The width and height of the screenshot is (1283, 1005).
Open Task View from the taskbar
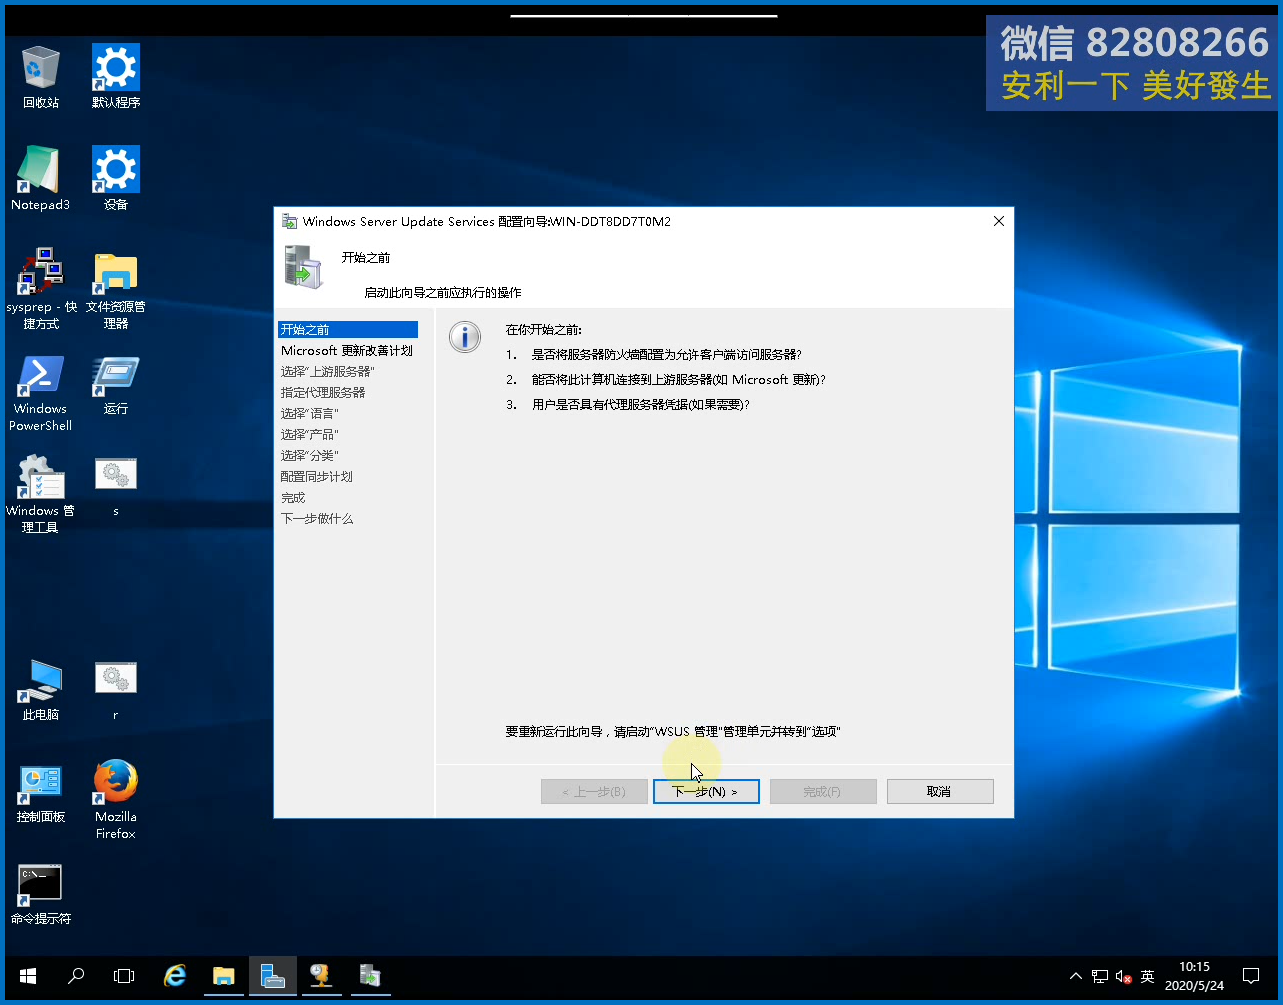(124, 976)
